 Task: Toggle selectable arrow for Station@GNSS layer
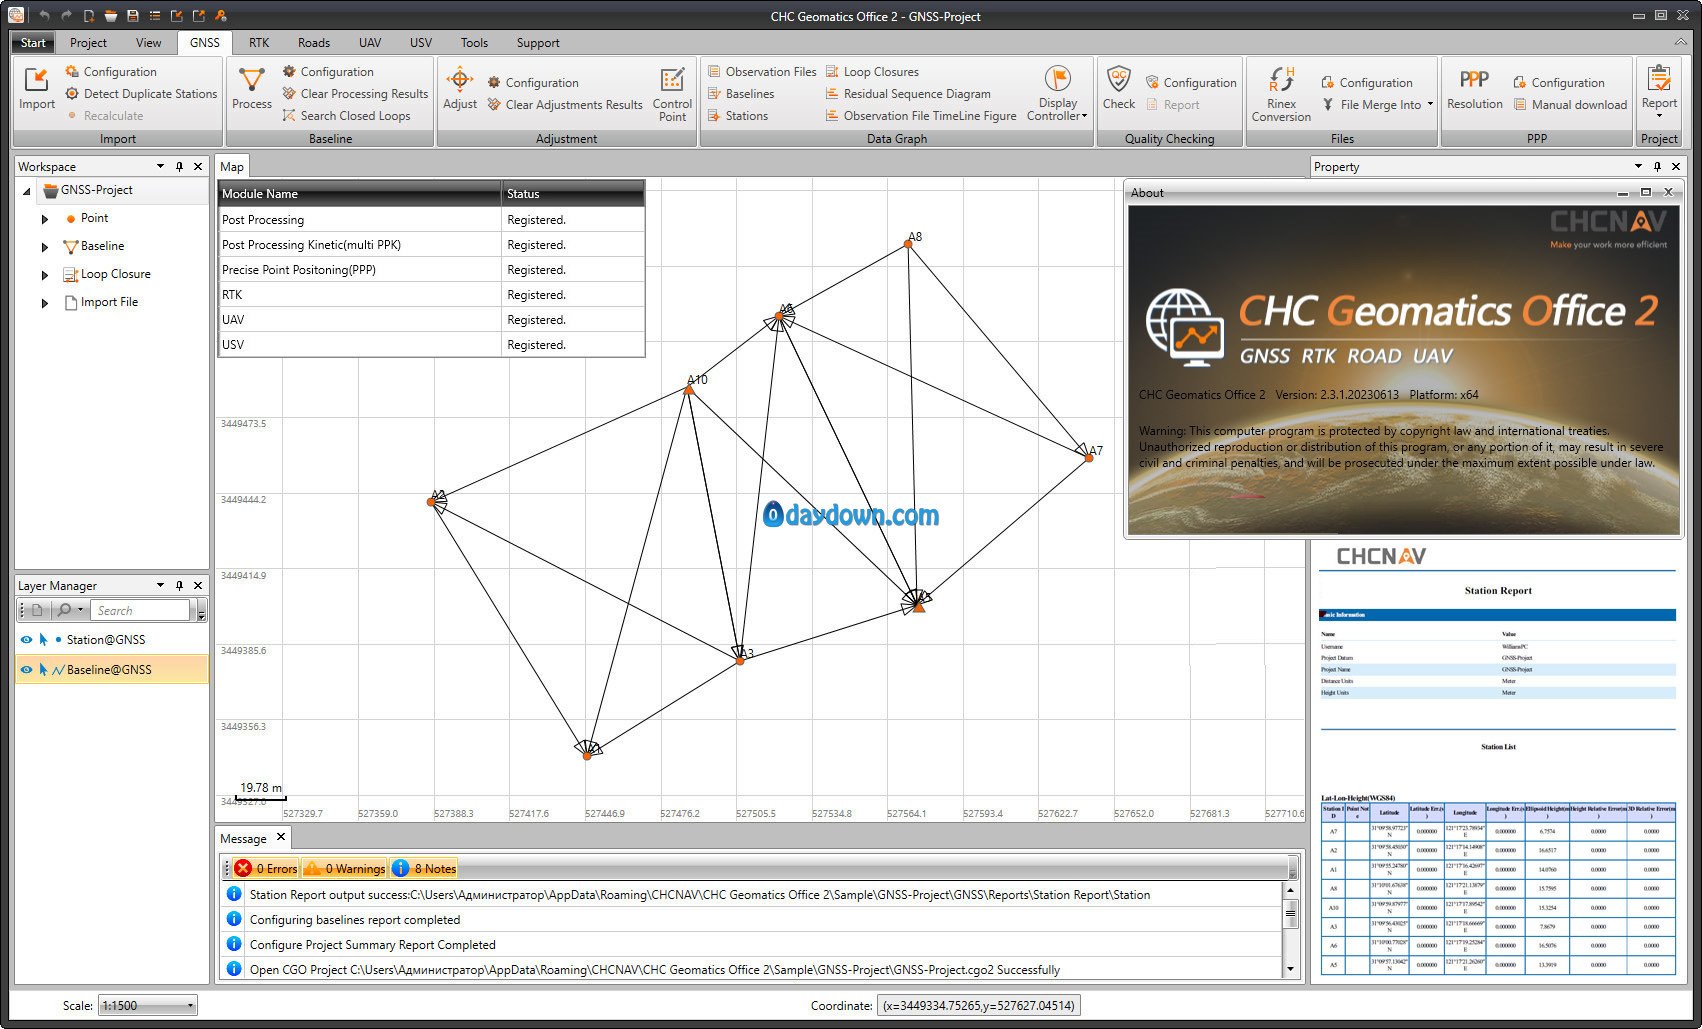pyautogui.click(x=43, y=640)
